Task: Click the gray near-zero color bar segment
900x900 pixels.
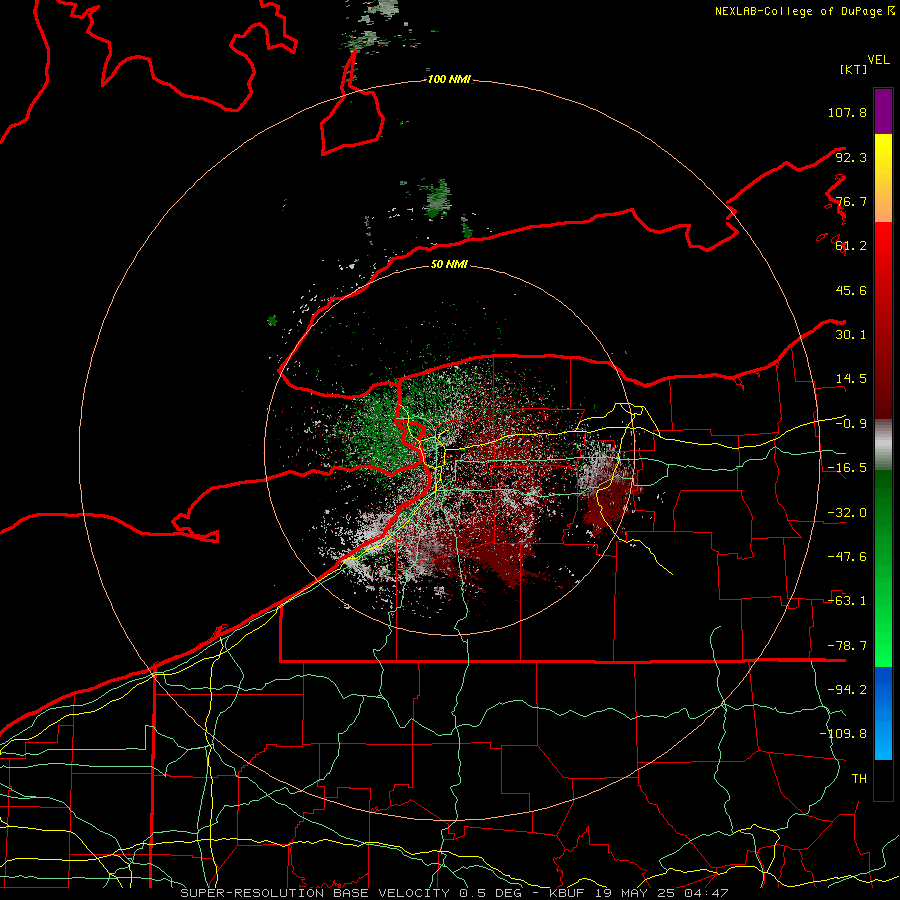Action: [883, 445]
